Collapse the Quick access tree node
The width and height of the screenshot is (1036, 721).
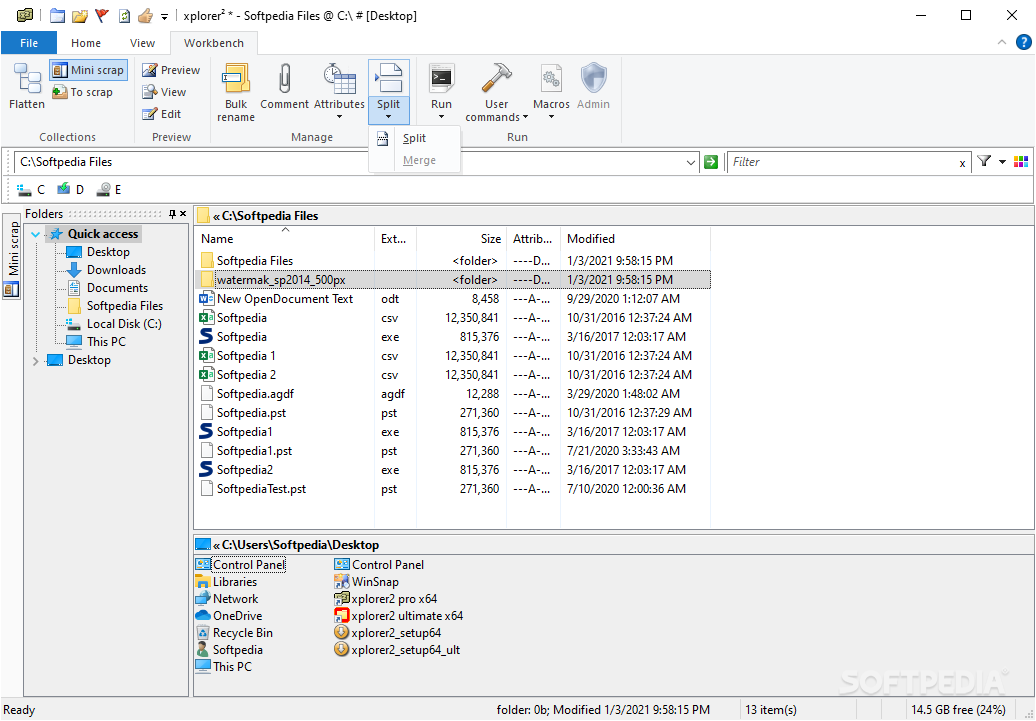(36, 234)
